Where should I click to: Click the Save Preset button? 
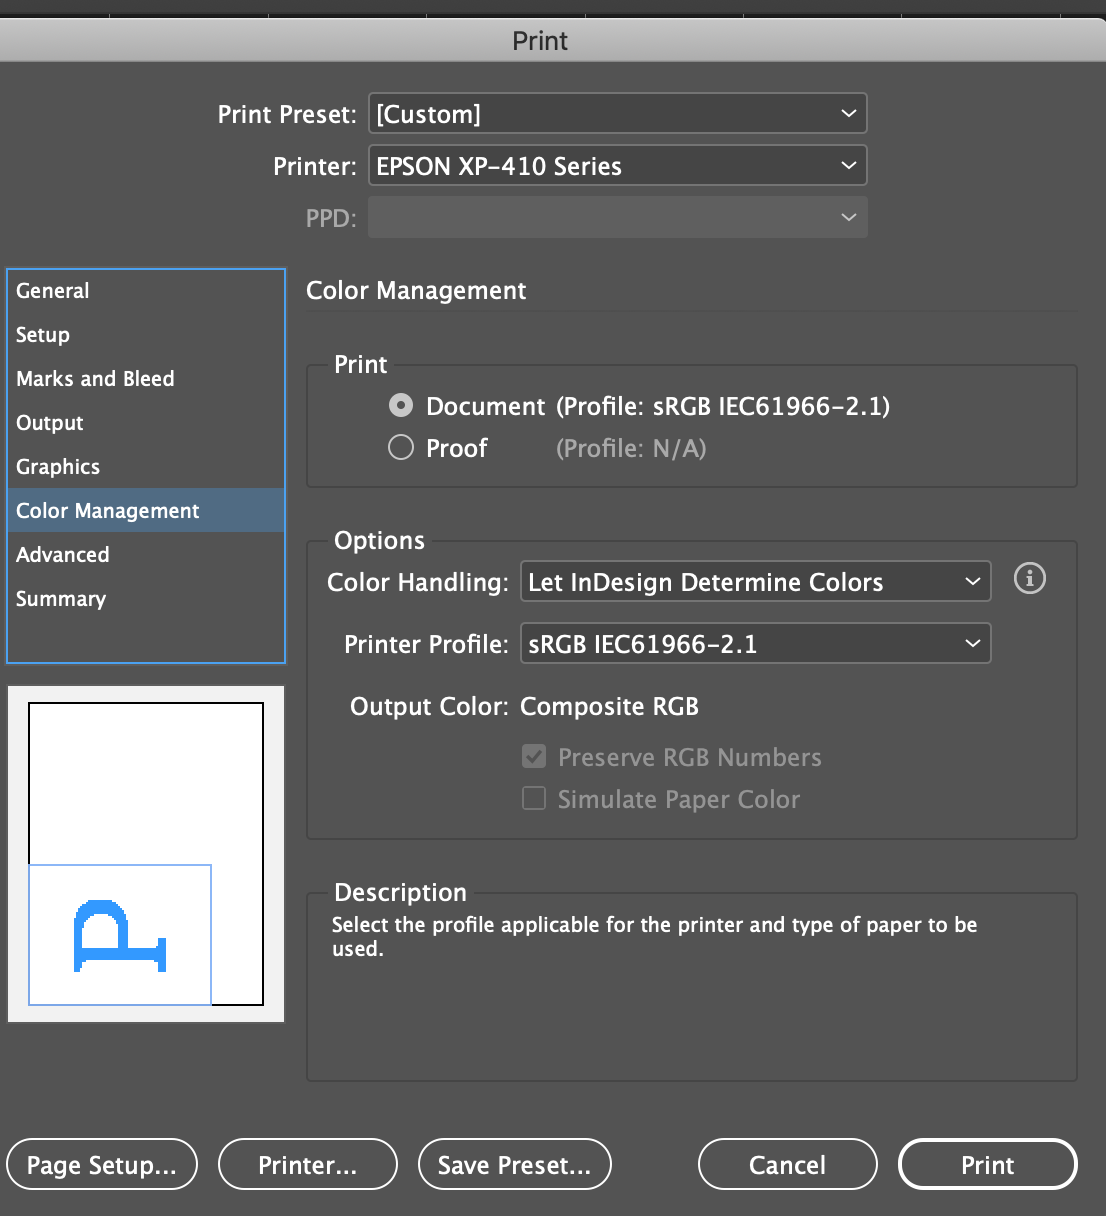[514, 1164]
